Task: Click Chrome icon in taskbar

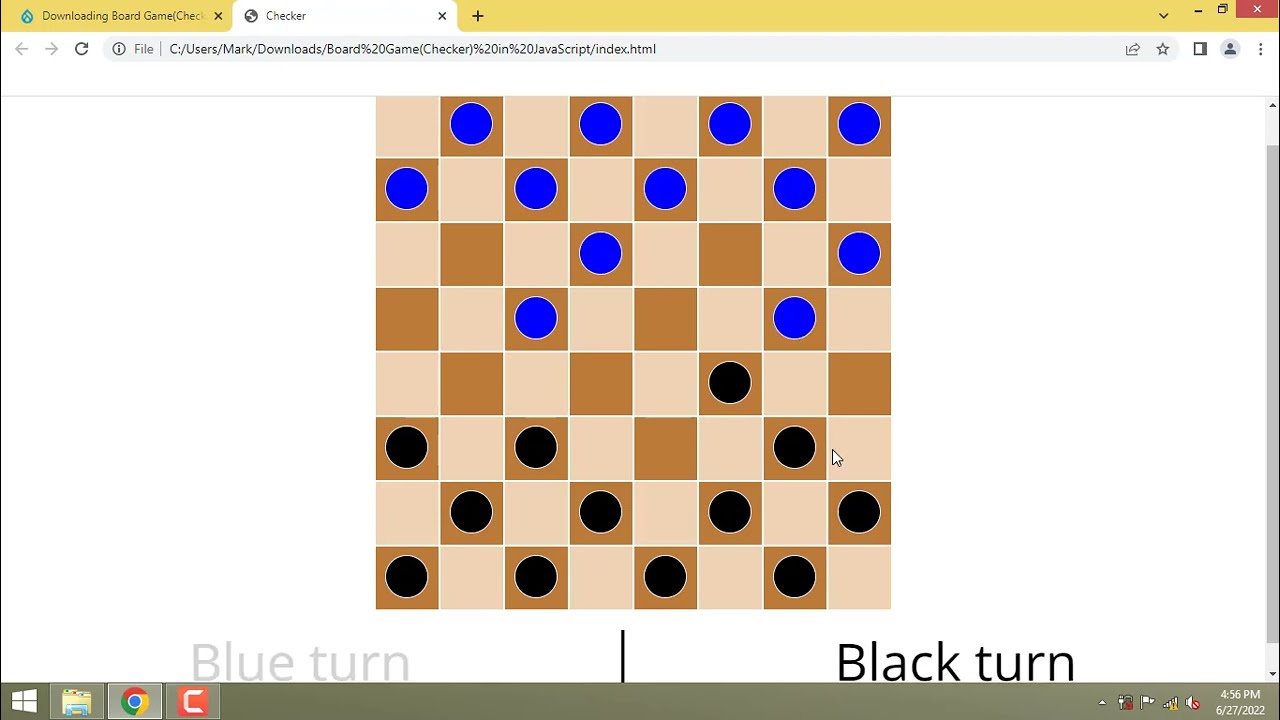Action: pyautogui.click(x=134, y=702)
